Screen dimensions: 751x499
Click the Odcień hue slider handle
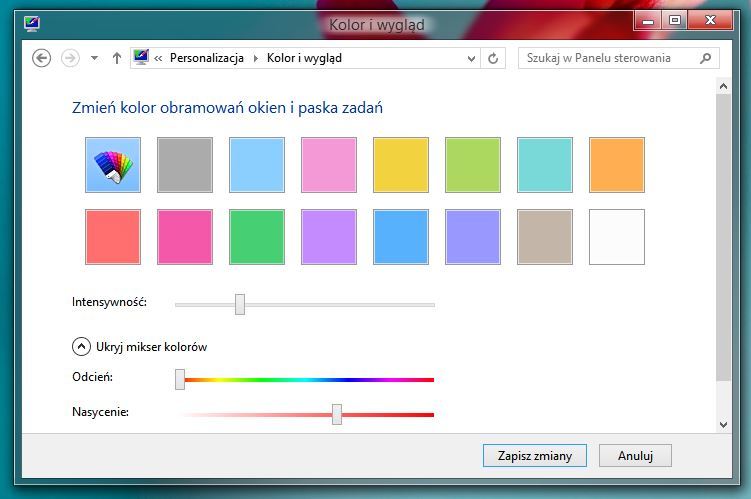(180, 379)
